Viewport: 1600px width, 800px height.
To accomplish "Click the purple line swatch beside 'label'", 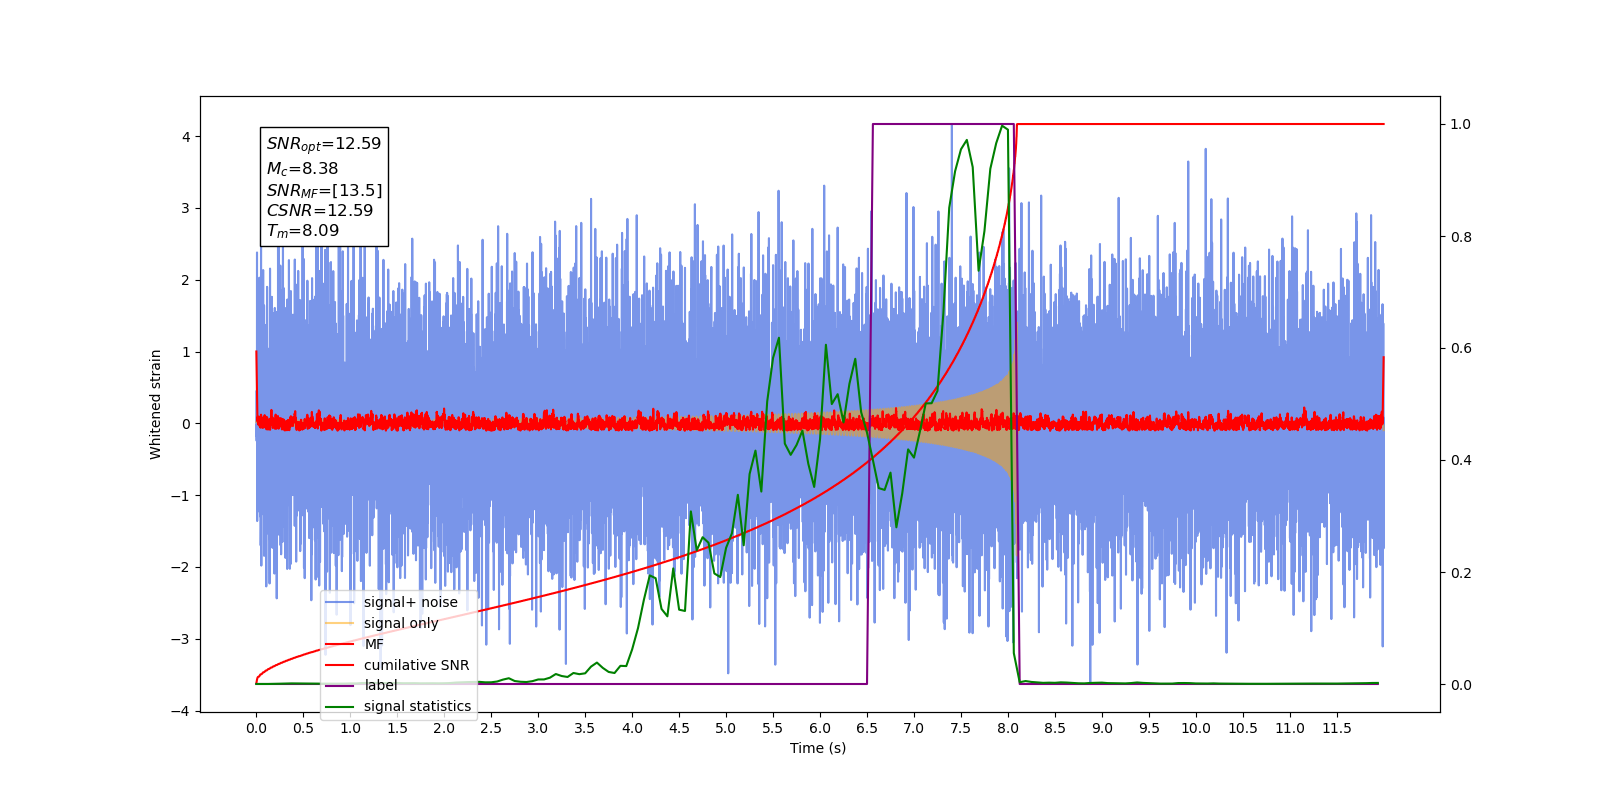I will pyautogui.click(x=340, y=685).
